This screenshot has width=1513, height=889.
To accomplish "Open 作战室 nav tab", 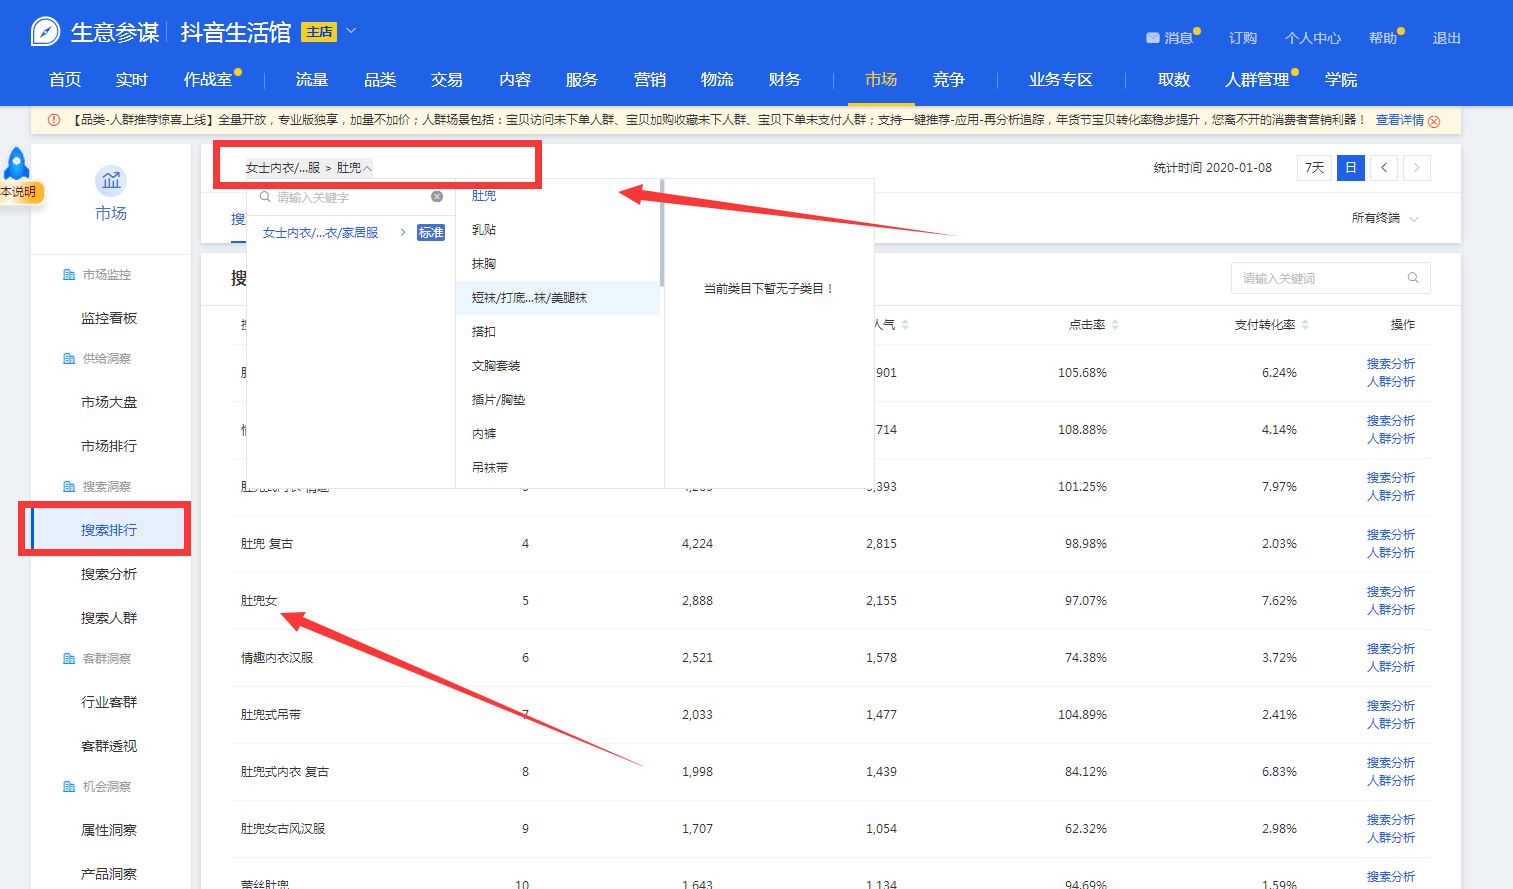I will pyautogui.click(x=208, y=80).
